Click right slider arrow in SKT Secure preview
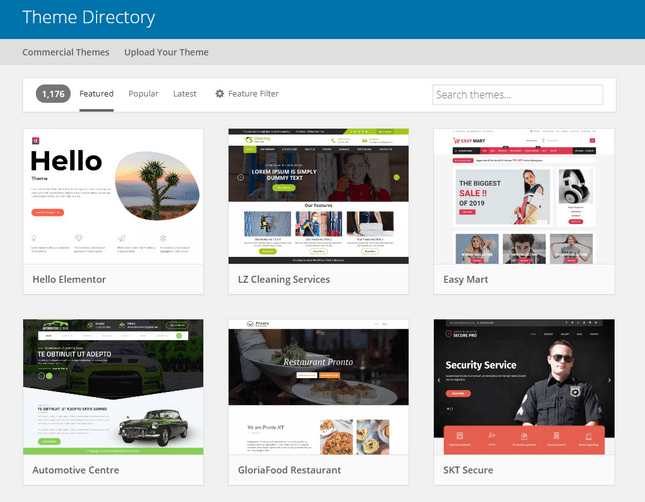Screen dimensions: 645x502 [607, 381]
